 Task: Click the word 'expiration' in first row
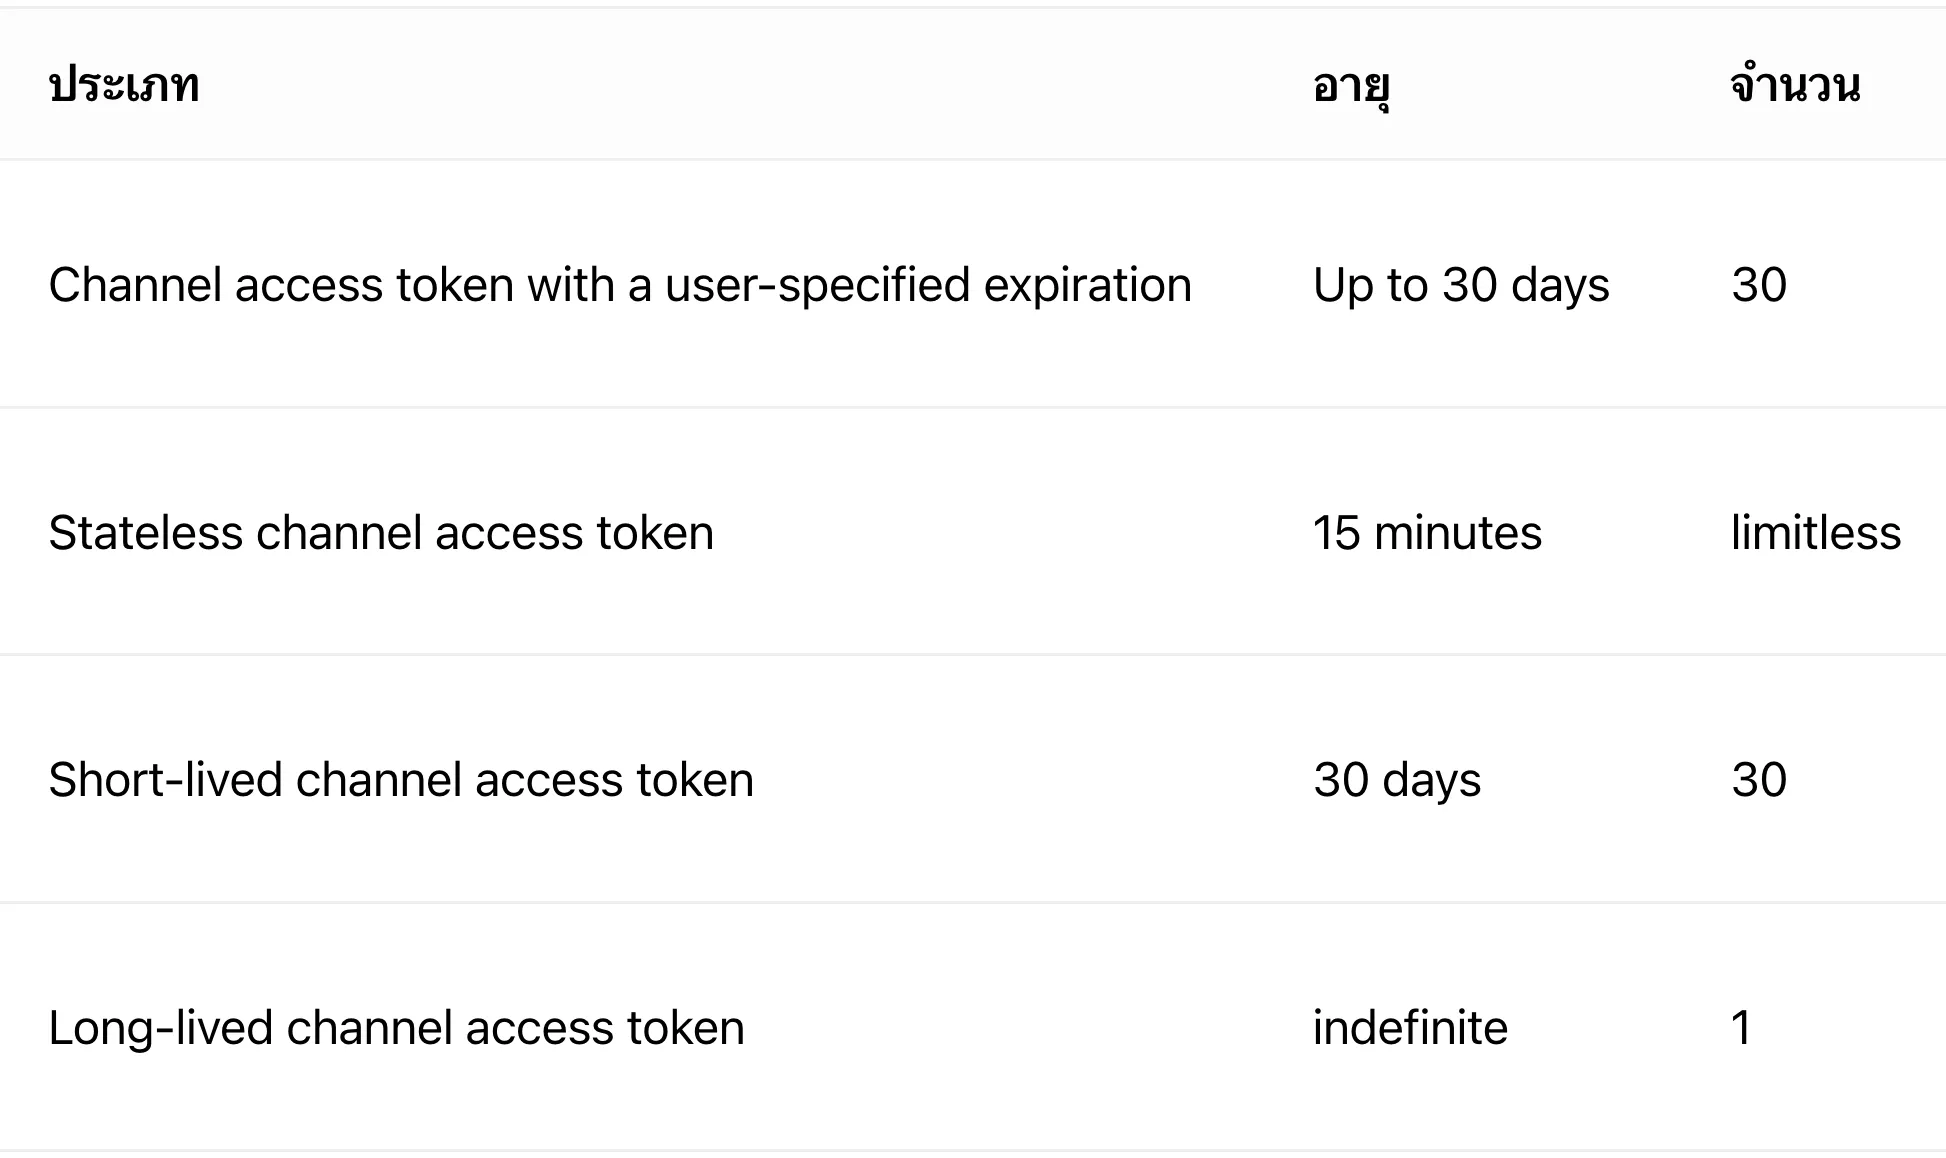click(1088, 286)
